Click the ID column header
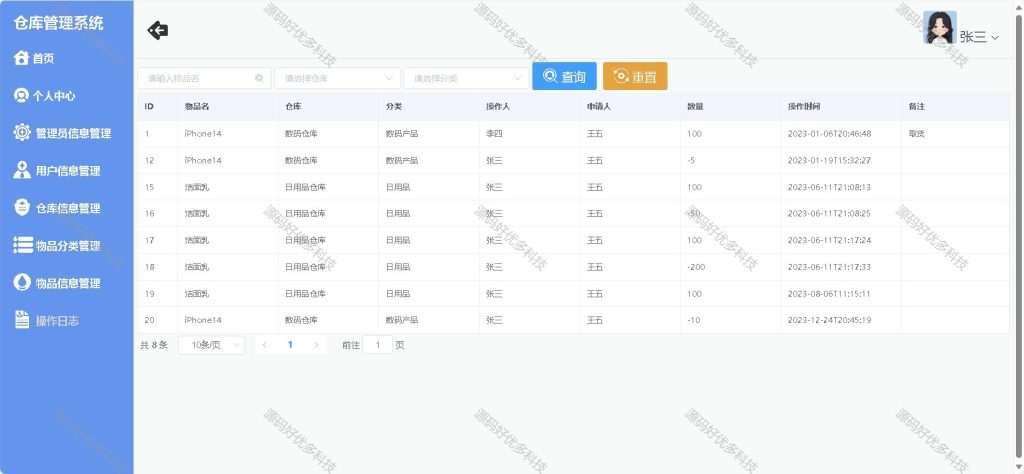The image size is (1024, 474). point(149,106)
